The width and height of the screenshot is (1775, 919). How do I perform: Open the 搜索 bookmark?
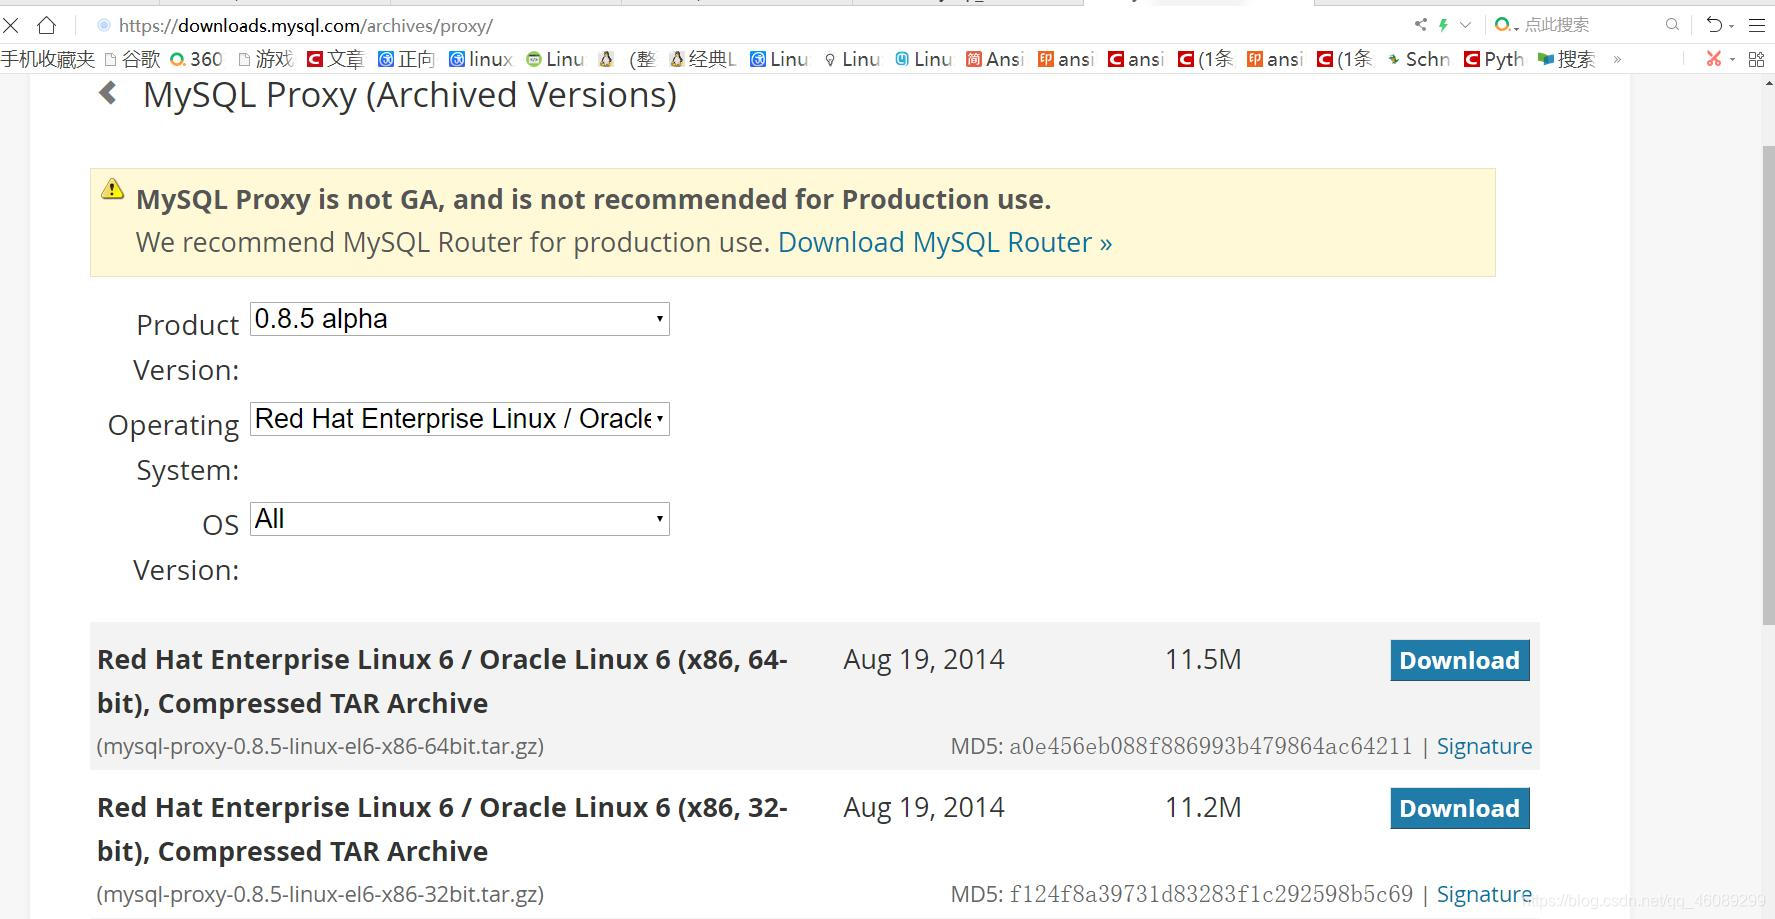tap(1566, 59)
